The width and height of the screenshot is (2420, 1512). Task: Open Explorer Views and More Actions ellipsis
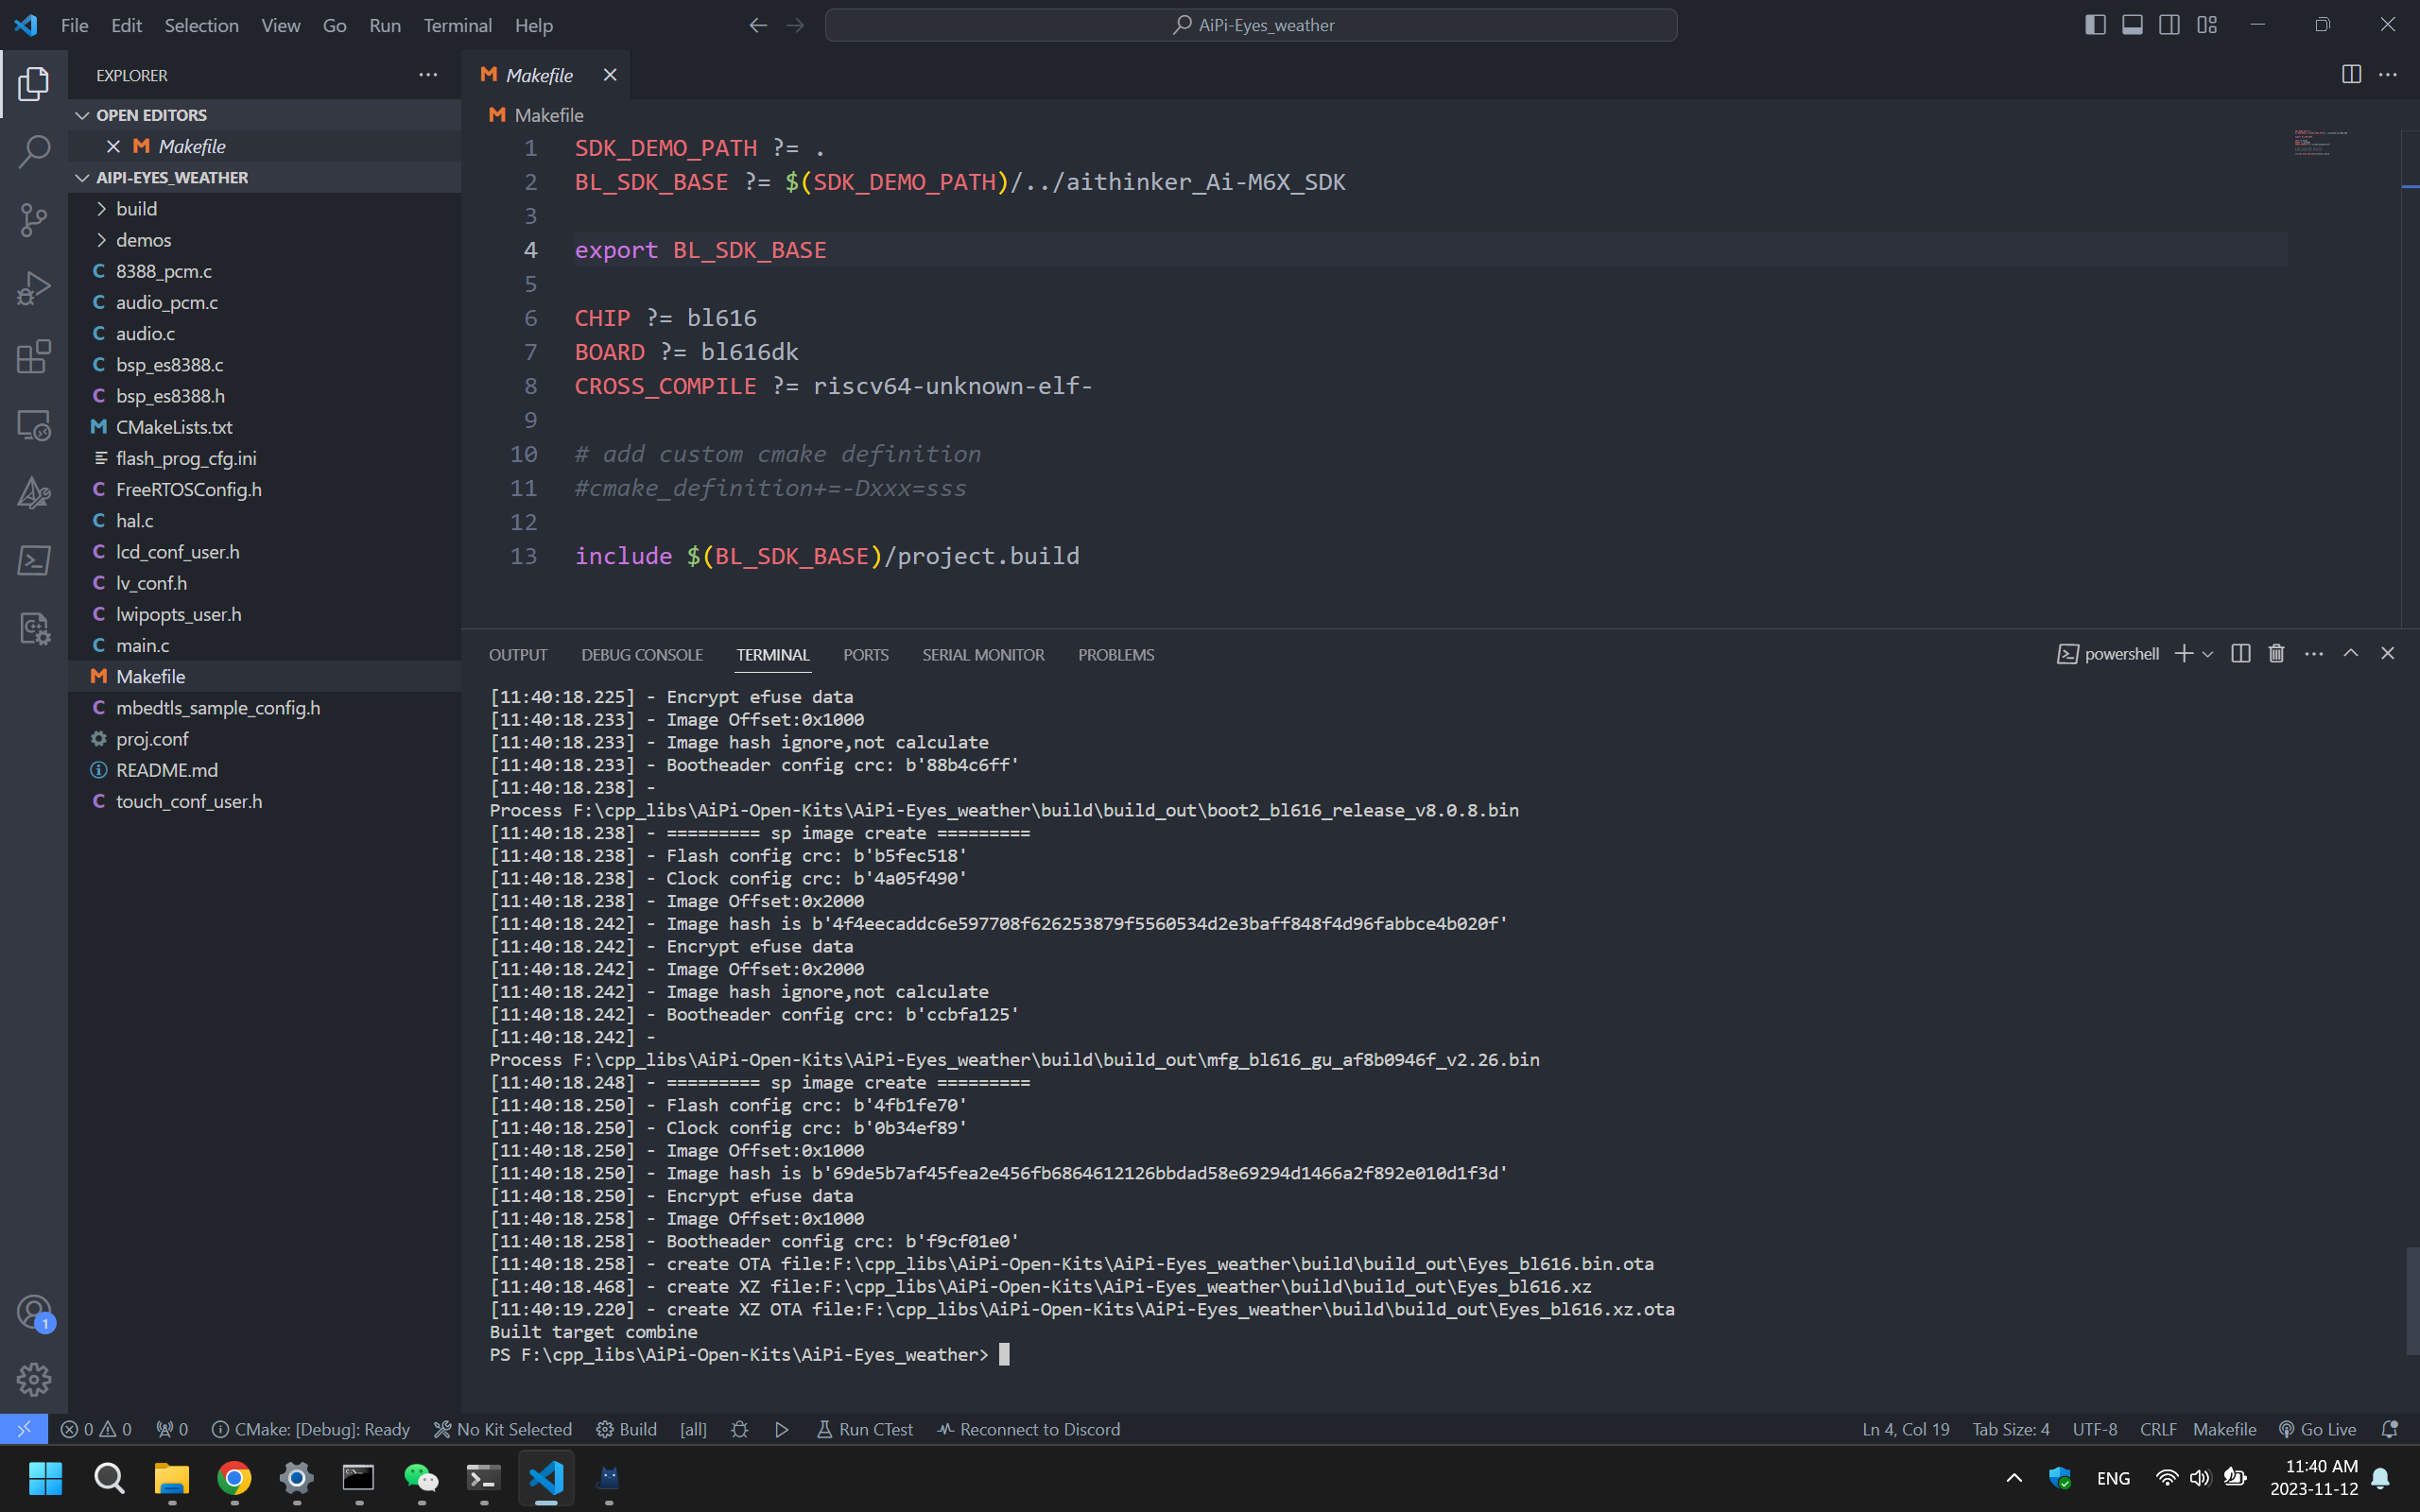click(x=428, y=75)
